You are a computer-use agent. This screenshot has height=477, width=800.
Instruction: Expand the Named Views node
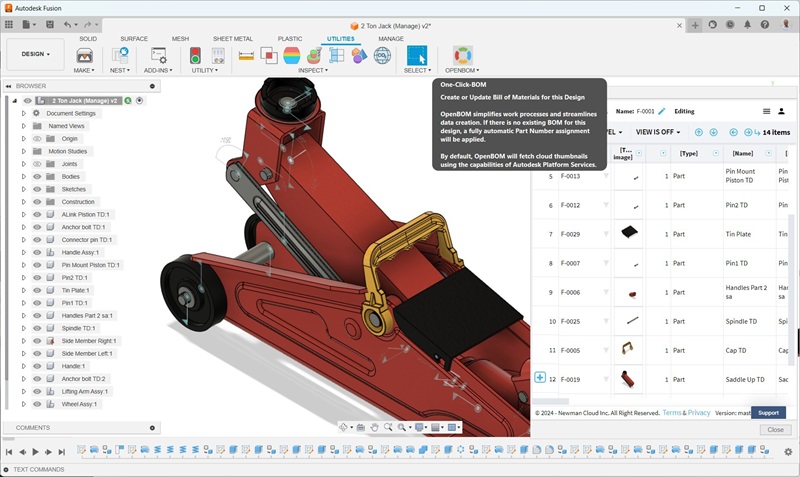23,126
